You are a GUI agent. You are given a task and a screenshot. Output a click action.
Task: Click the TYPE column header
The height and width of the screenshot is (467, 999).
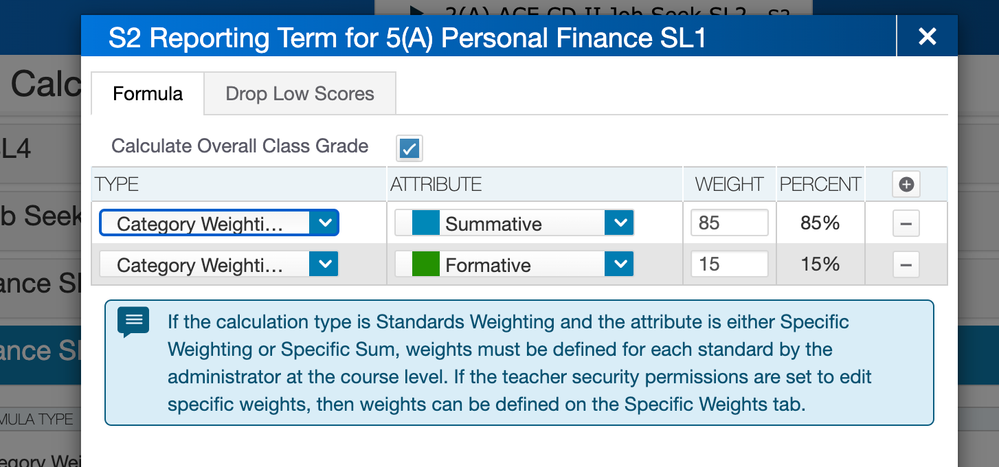[117, 184]
